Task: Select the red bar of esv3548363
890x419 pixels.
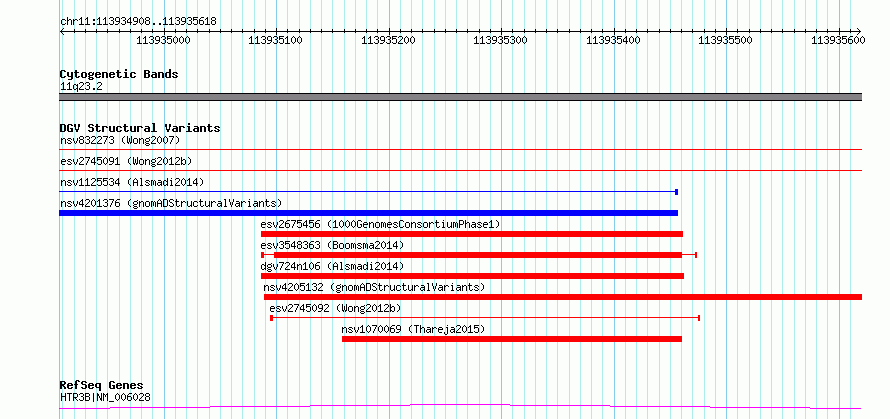Action: click(478, 255)
